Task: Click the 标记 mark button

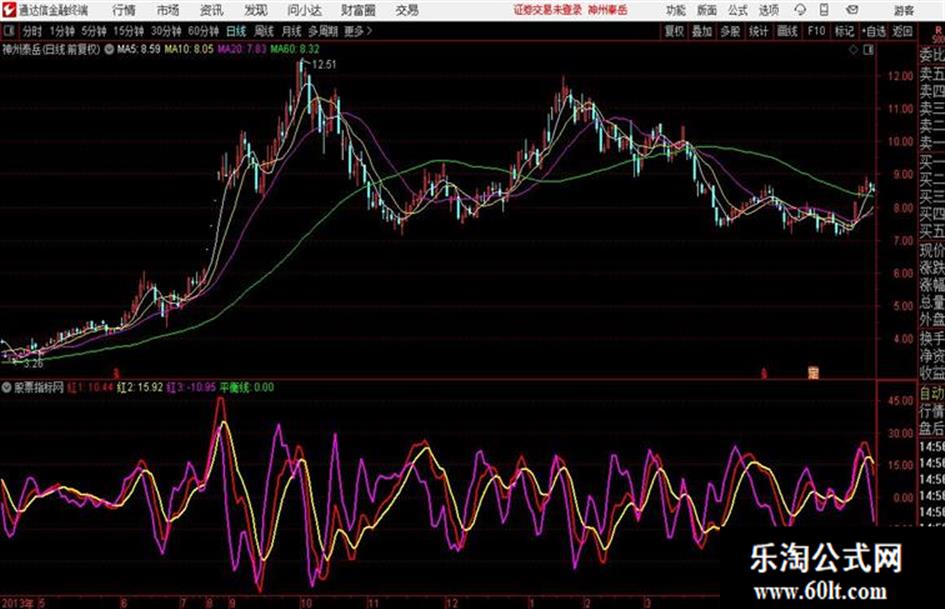Action: click(x=844, y=31)
